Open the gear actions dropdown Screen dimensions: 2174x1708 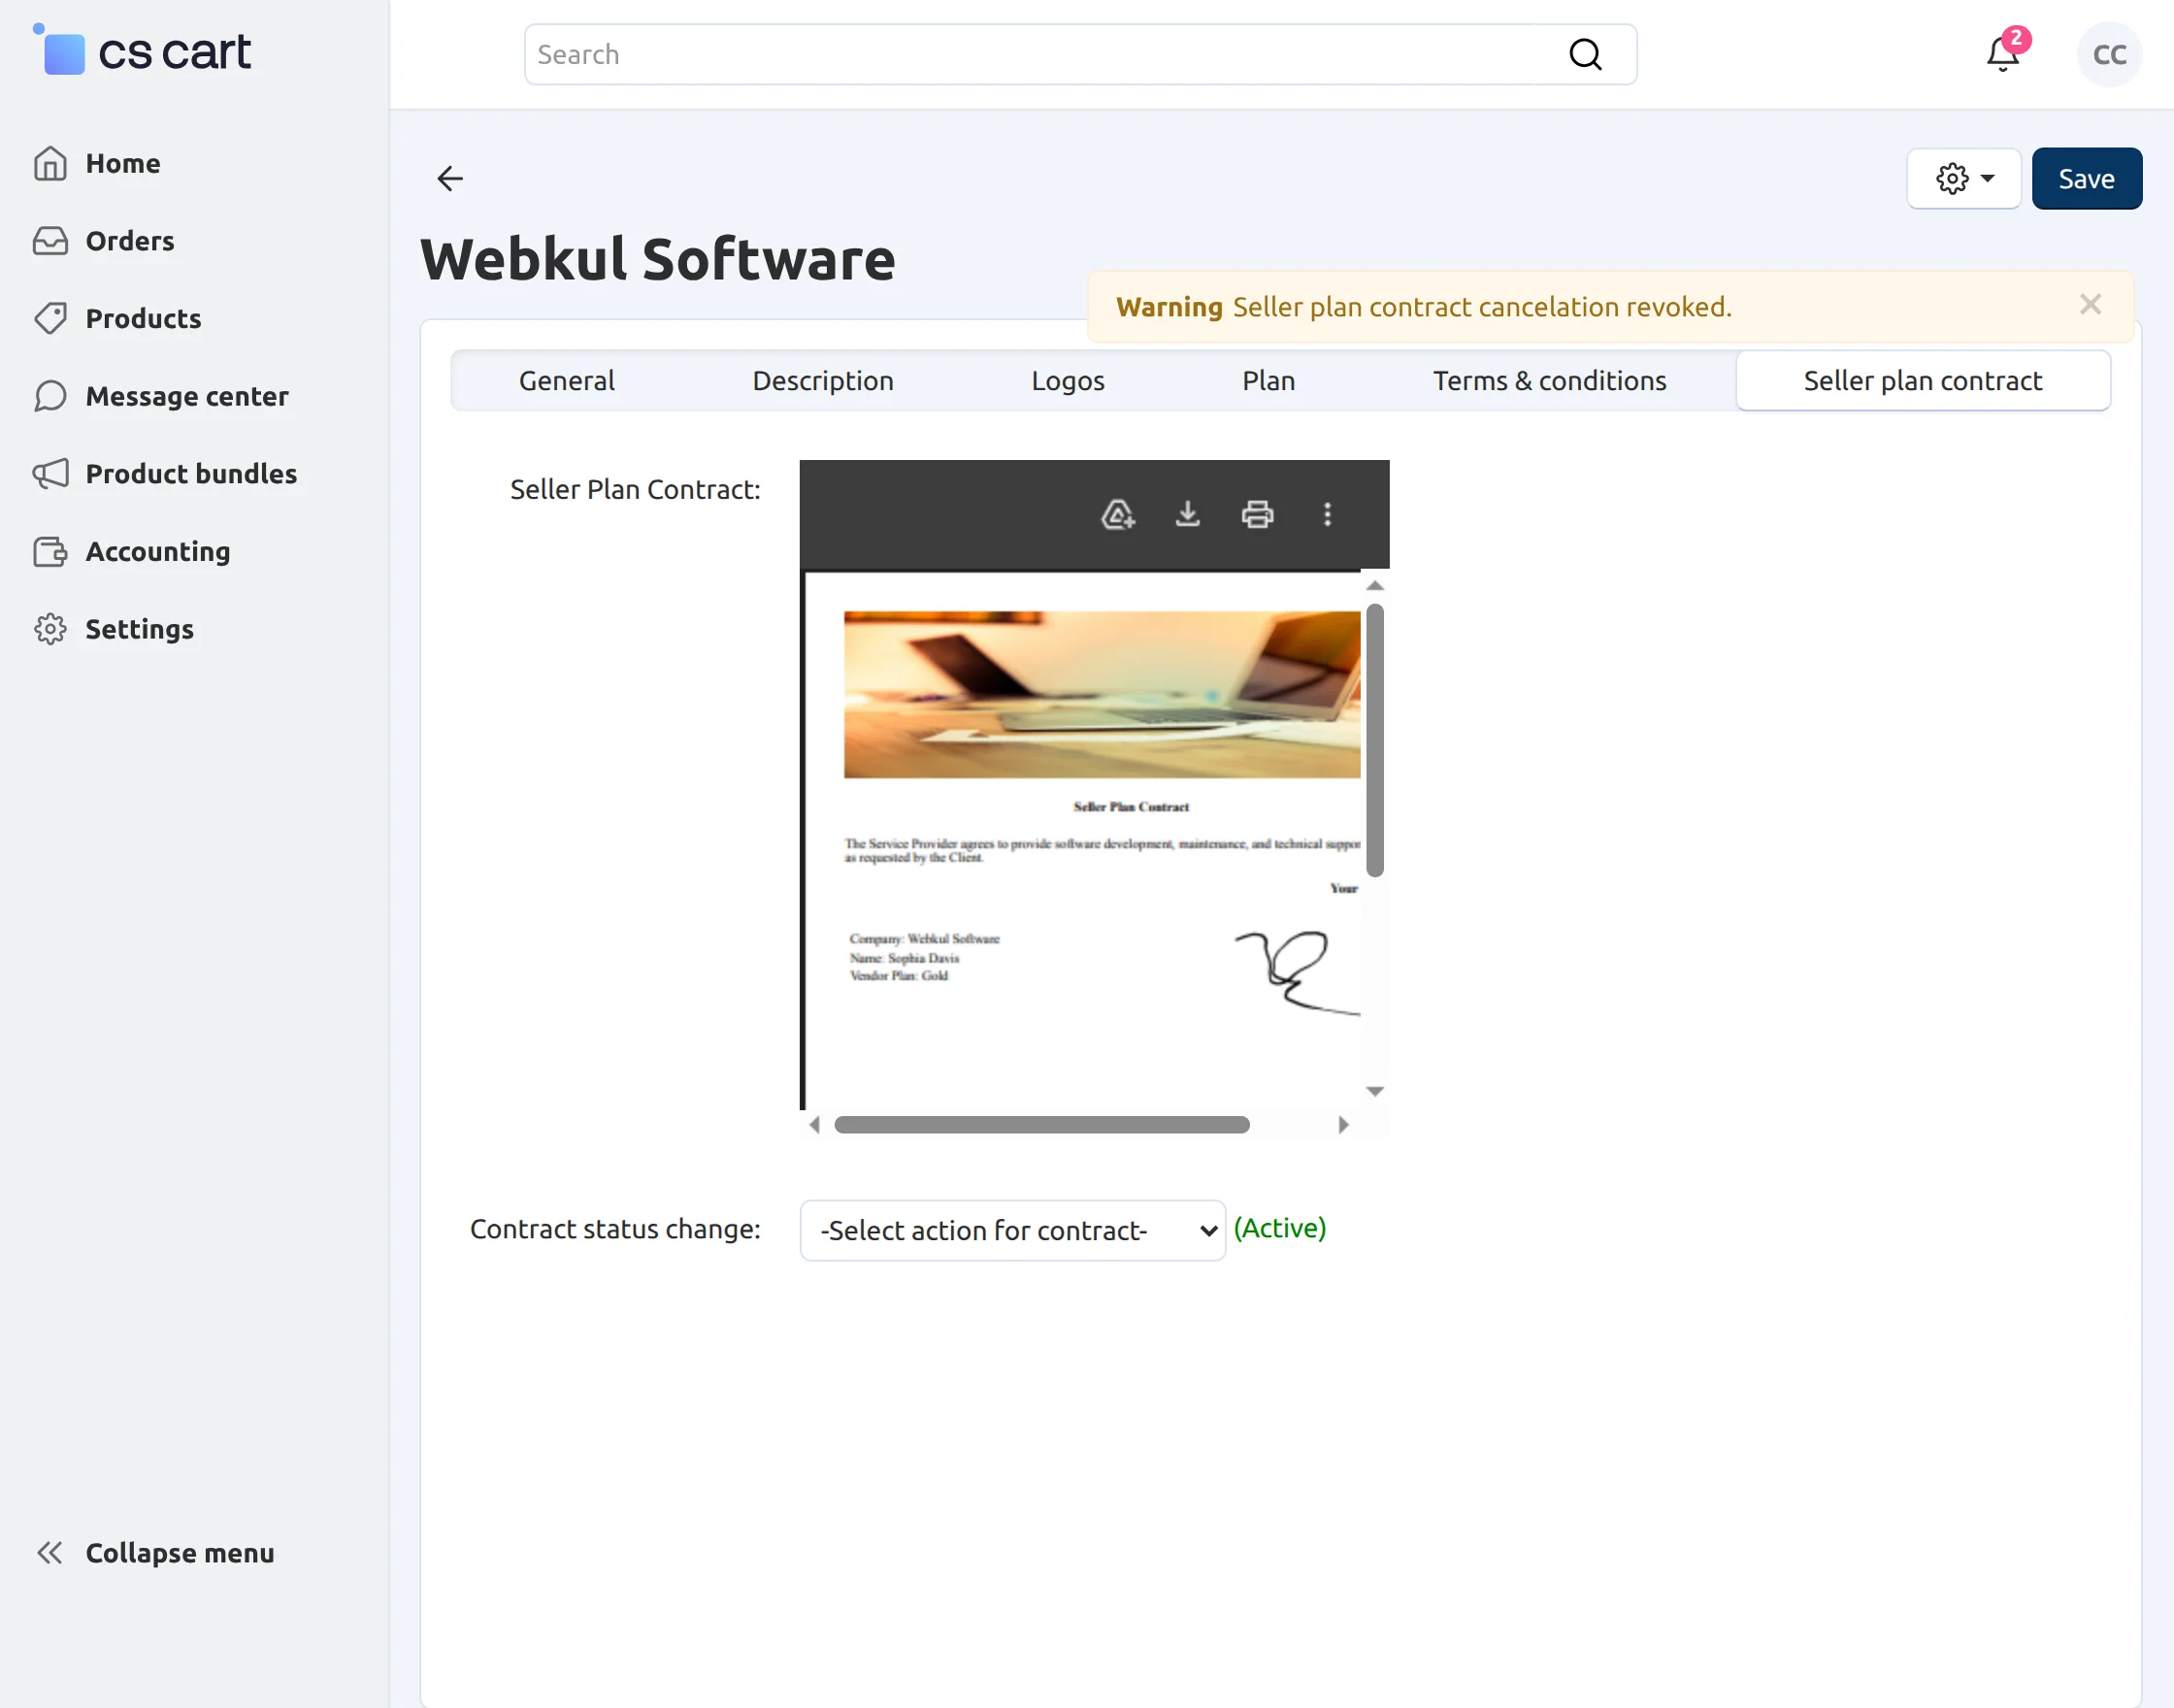click(1964, 179)
